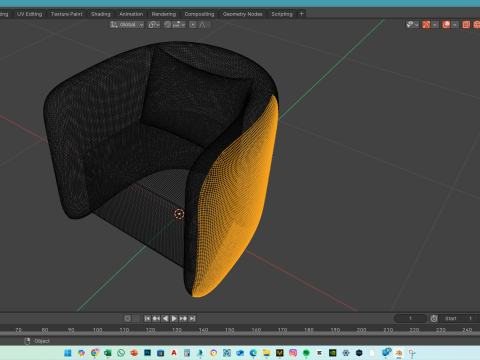Open the Texture Paint workspace tab
The height and width of the screenshot is (360, 480).
67,14
